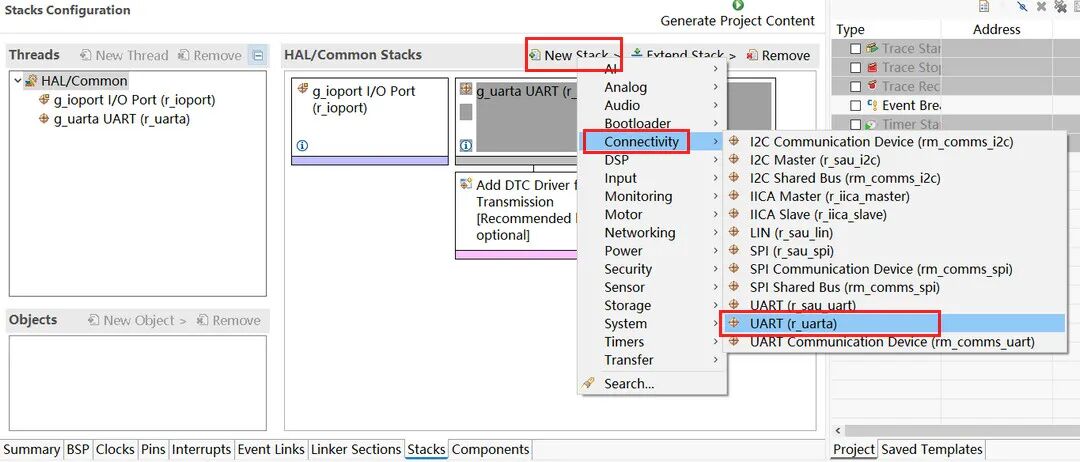Click the icon beside IICA Master entry

click(734, 196)
